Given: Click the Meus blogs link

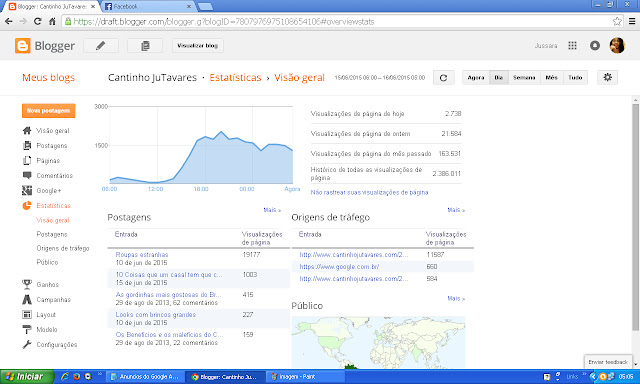Looking at the screenshot, I should tap(48, 78).
